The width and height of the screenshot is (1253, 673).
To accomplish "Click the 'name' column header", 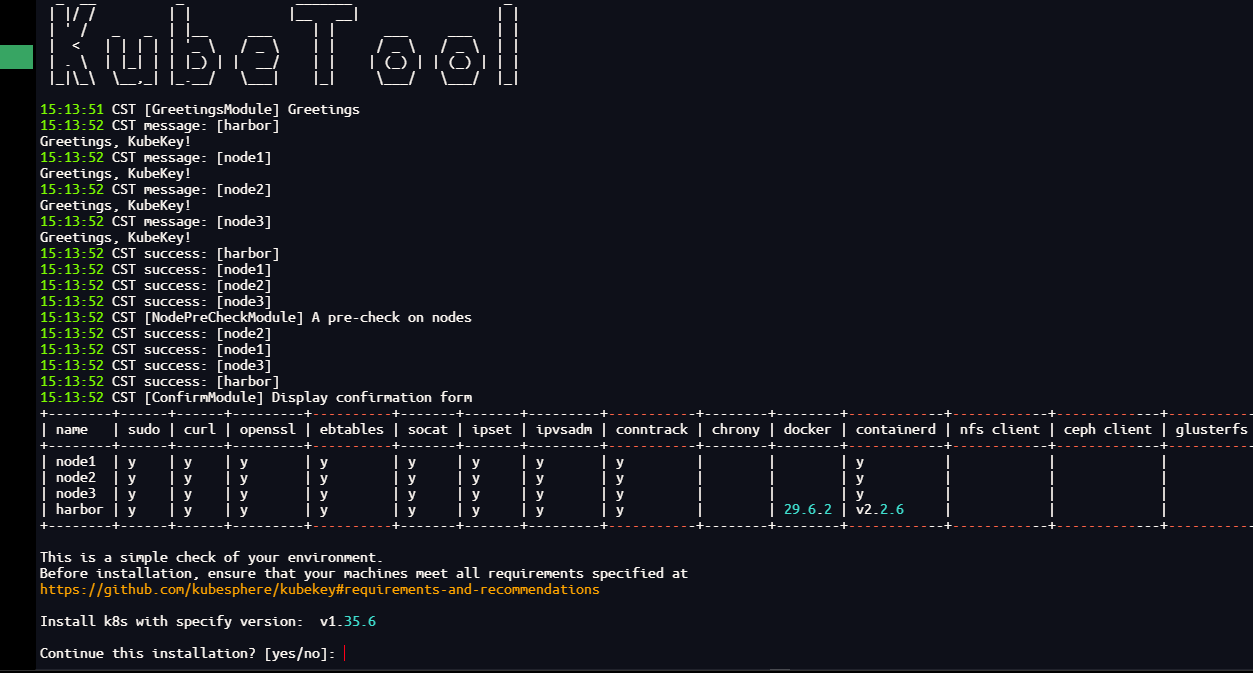I will coord(72,430).
